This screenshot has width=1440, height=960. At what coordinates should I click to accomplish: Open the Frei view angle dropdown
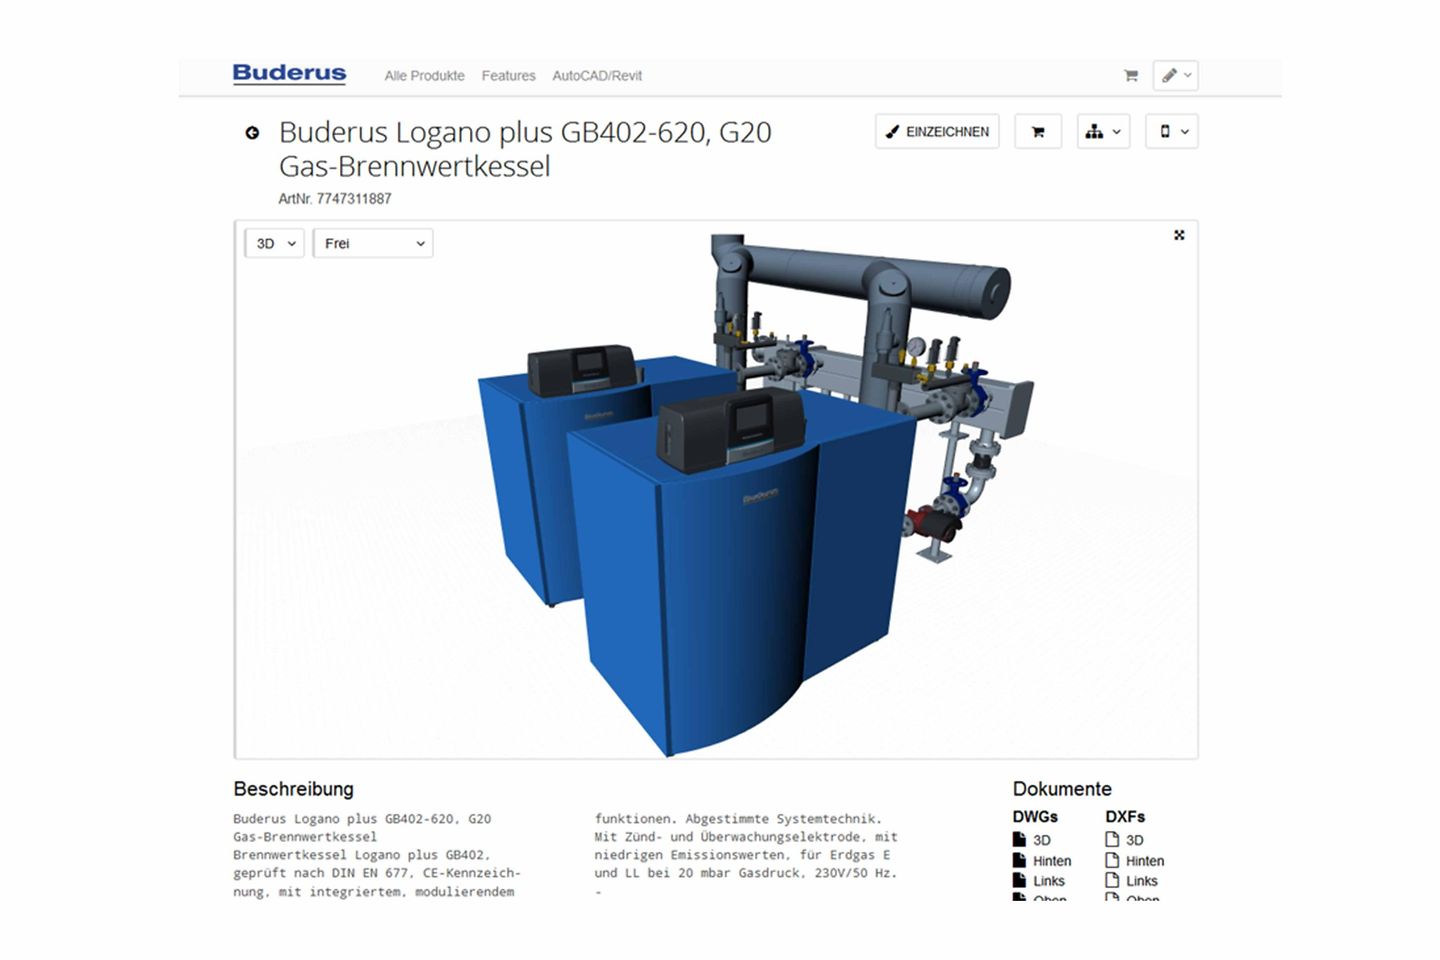(x=373, y=243)
